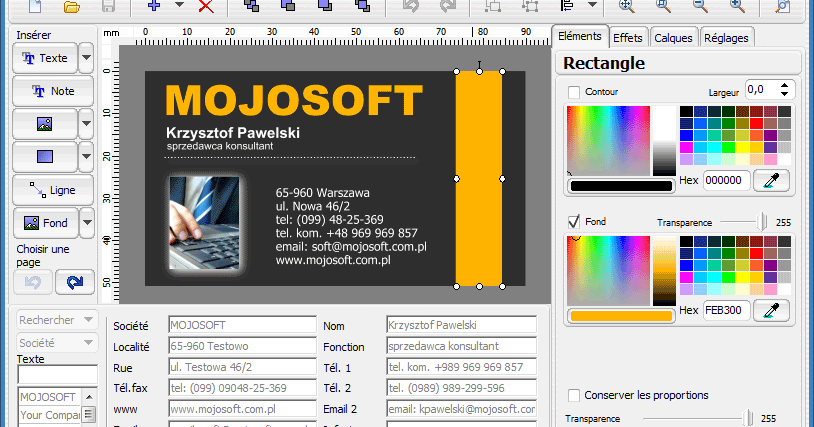Increase Largeur with the up arrow

click(x=784, y=86)
